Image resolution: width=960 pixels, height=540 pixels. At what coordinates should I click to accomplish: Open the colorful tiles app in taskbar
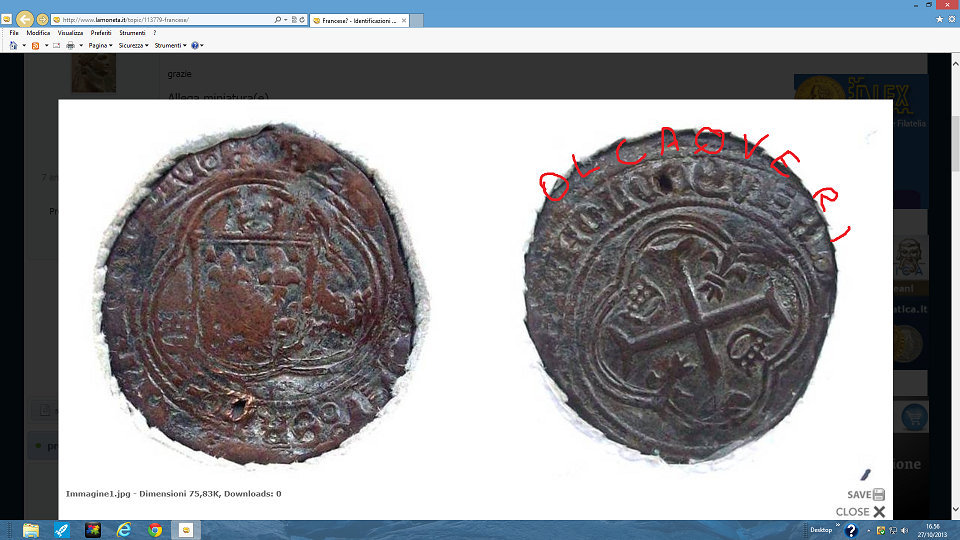tap(93, 530)
